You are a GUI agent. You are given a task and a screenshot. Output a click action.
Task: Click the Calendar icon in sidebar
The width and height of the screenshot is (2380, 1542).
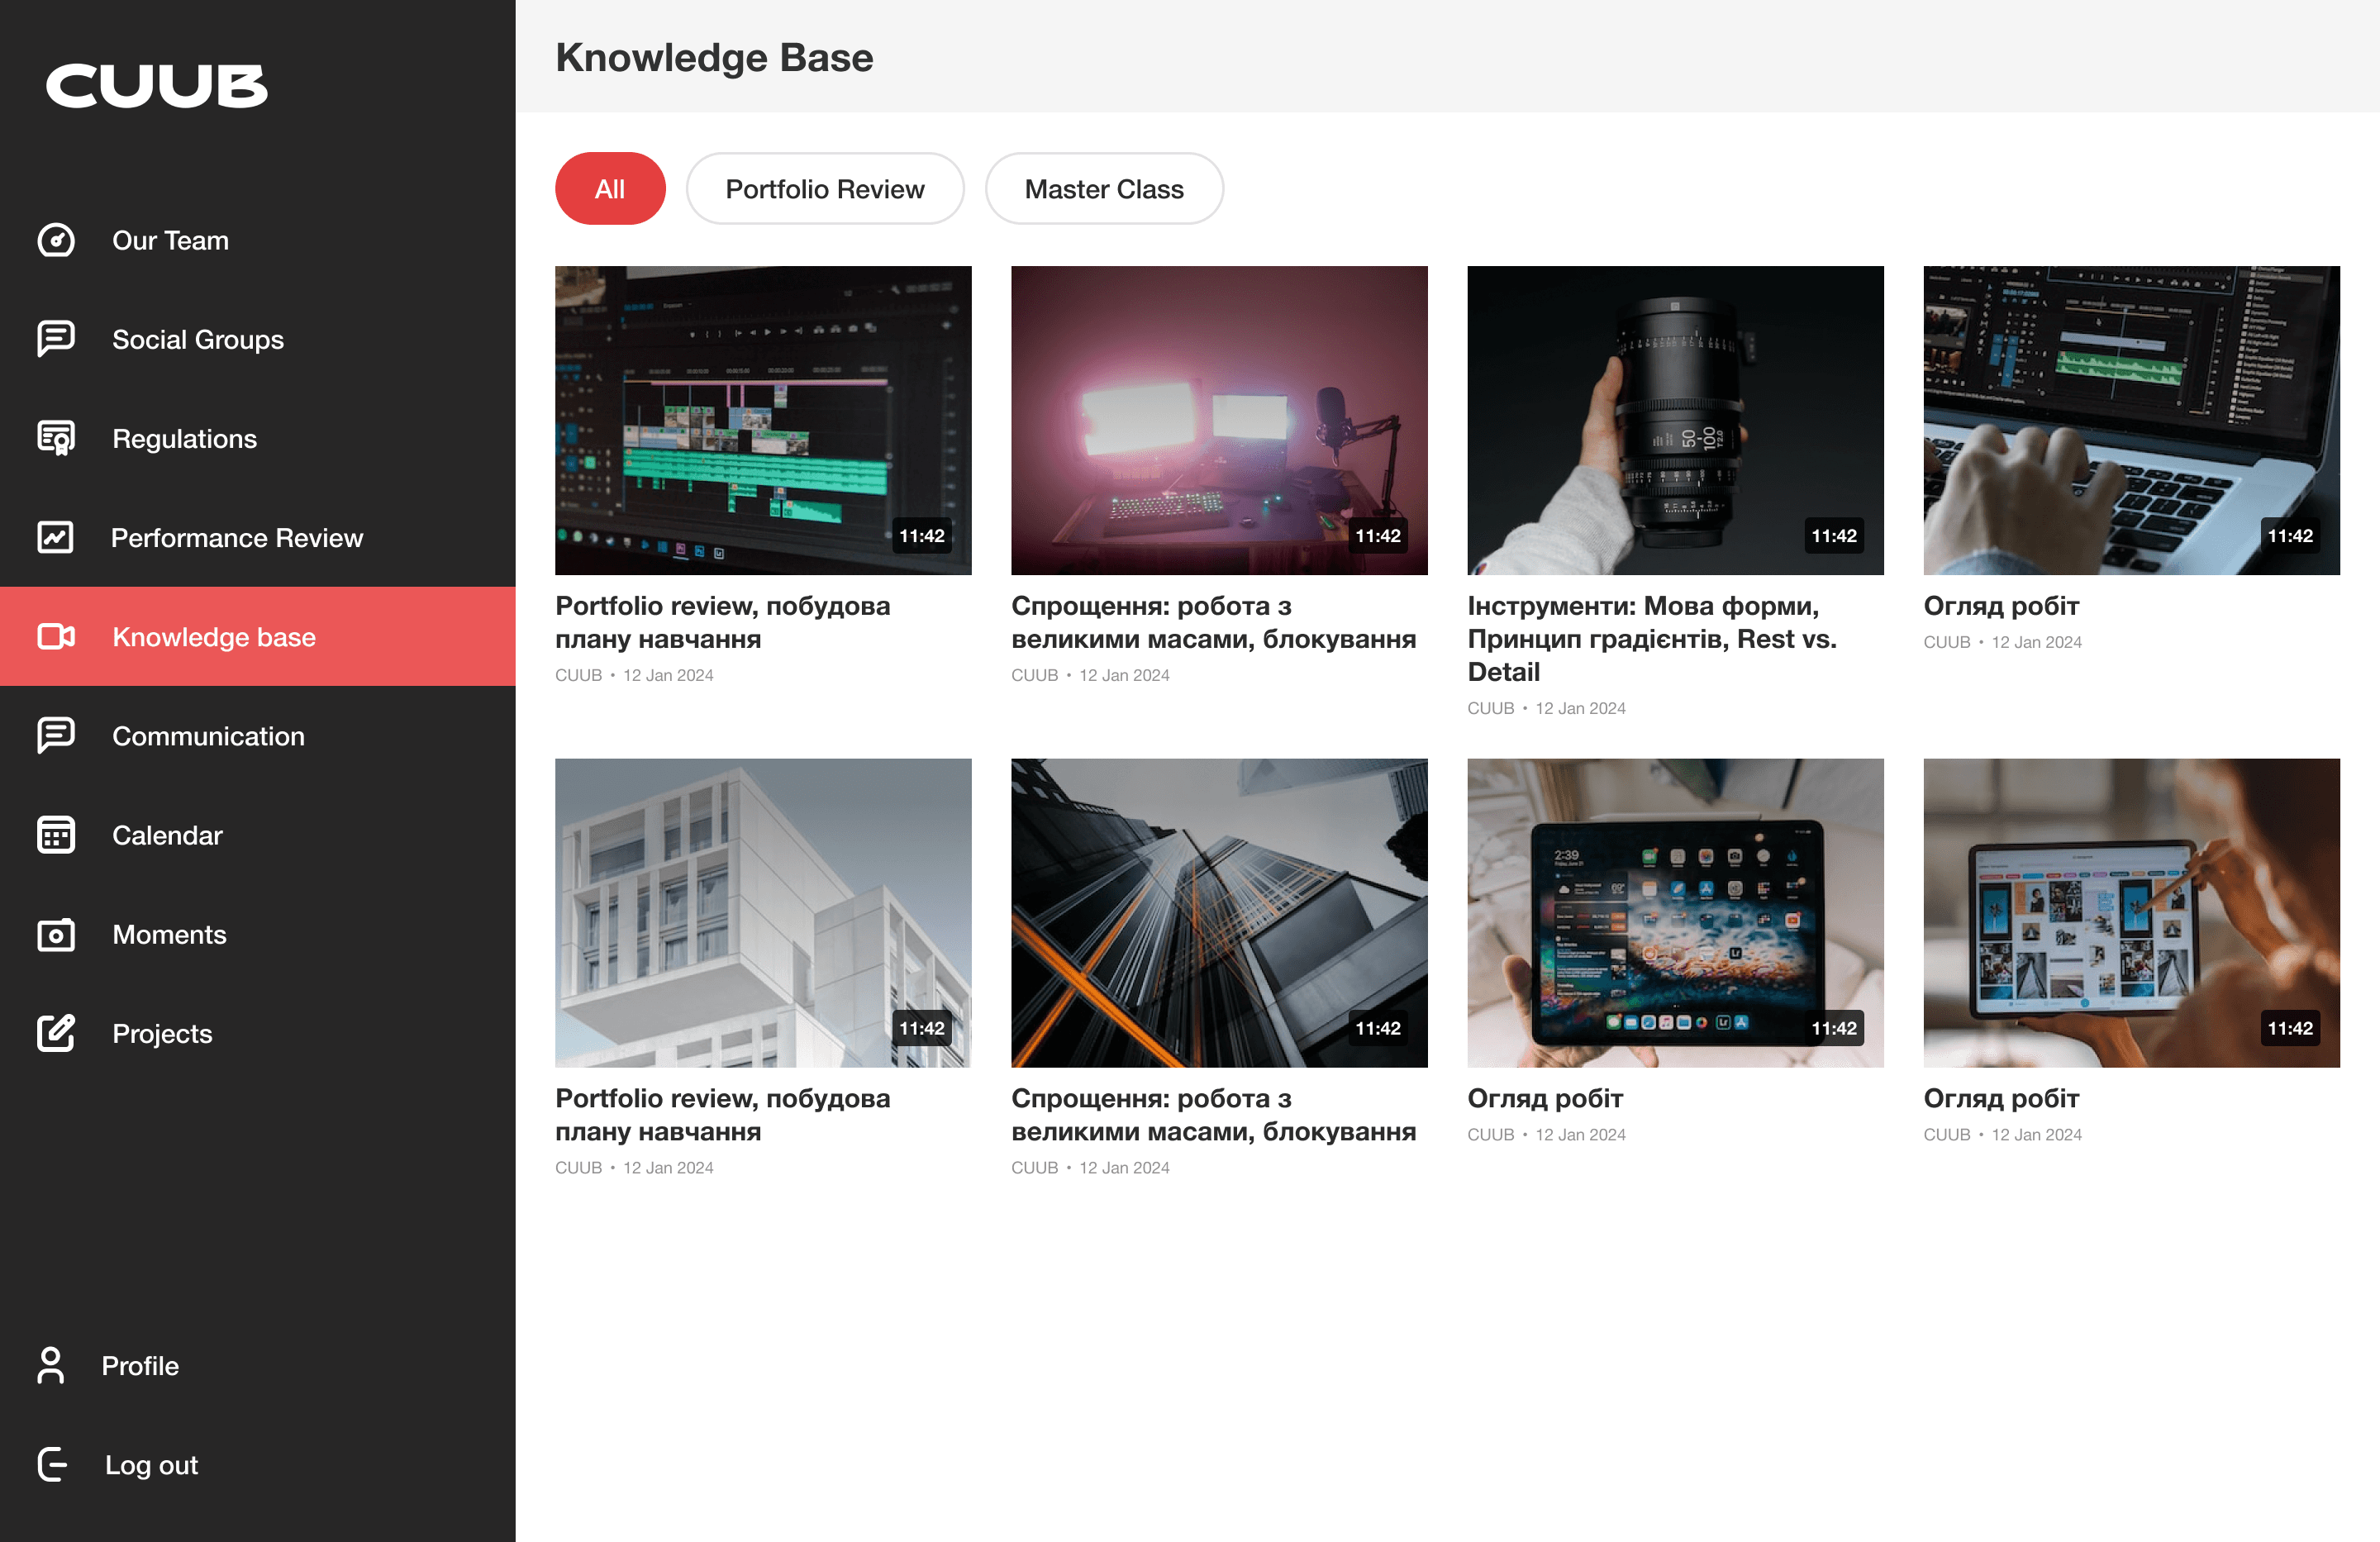pos(56,835)
